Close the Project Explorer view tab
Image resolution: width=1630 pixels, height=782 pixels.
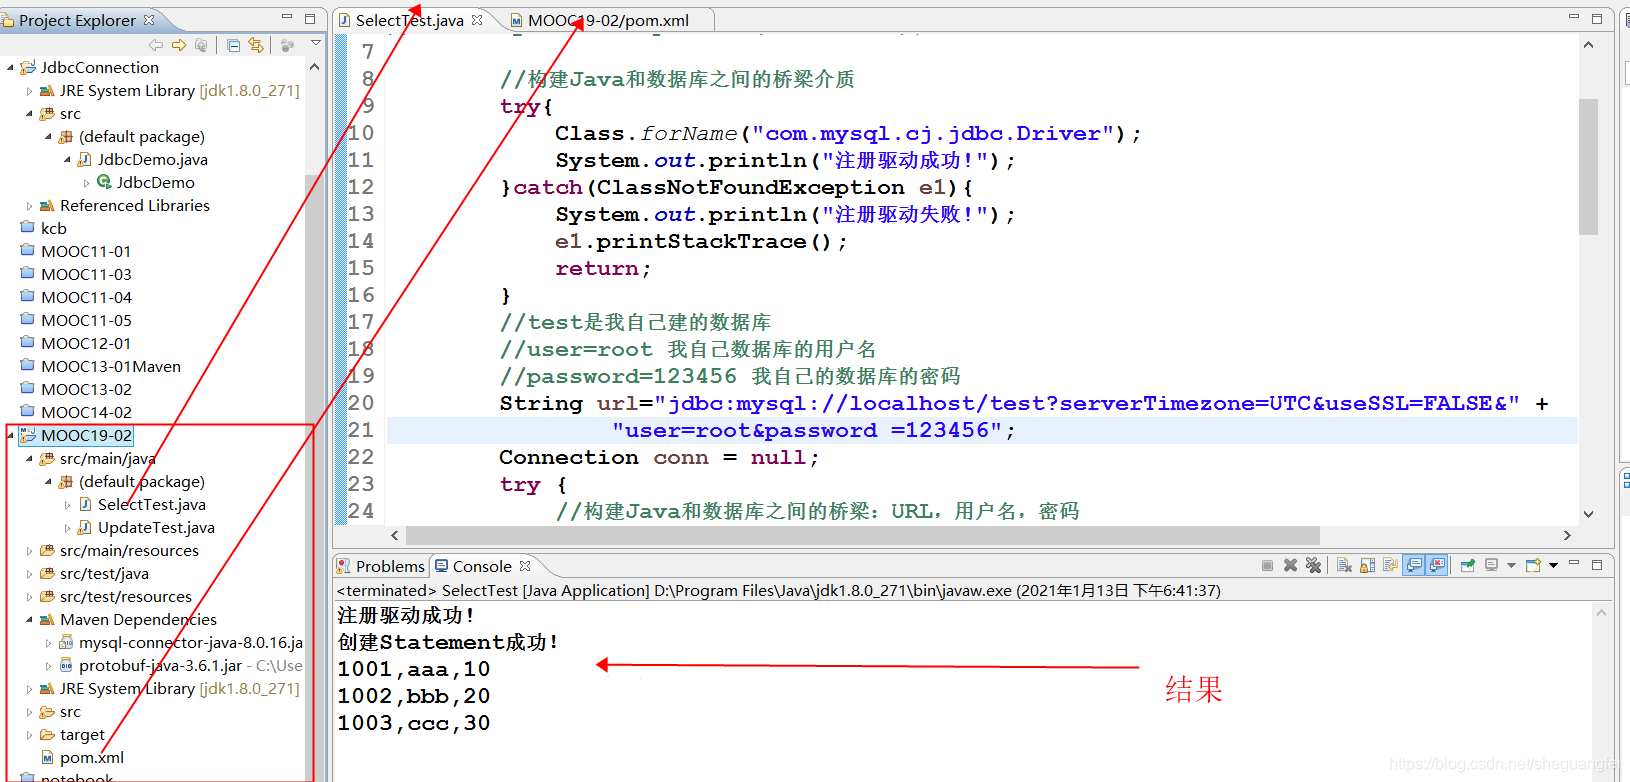click(149, 20)
